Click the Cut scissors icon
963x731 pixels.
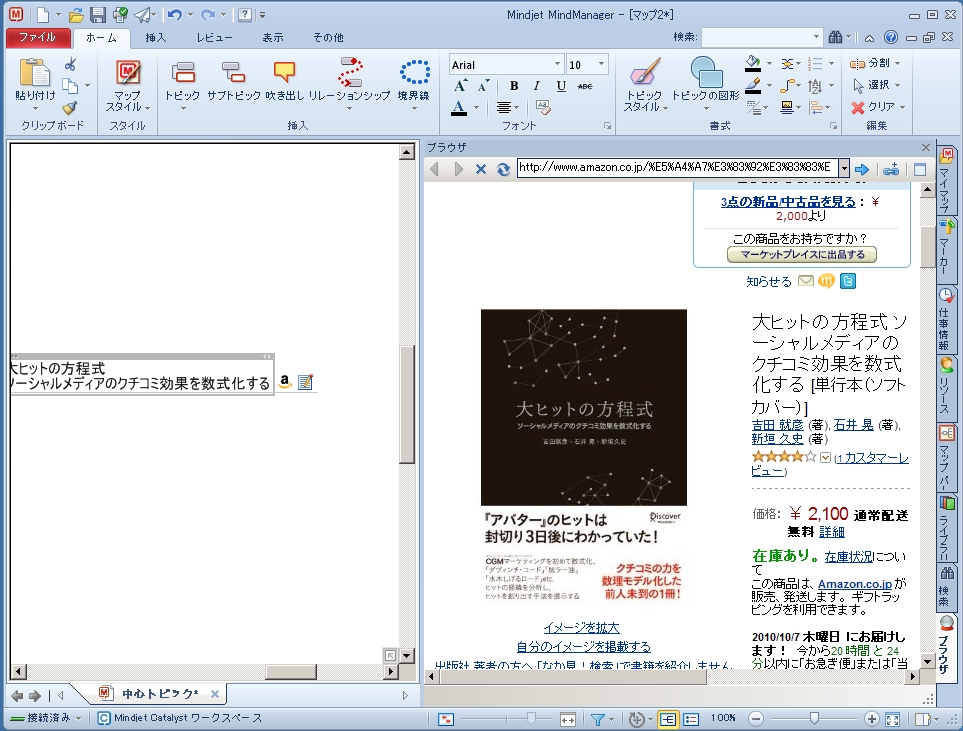(x=71, y=64)
